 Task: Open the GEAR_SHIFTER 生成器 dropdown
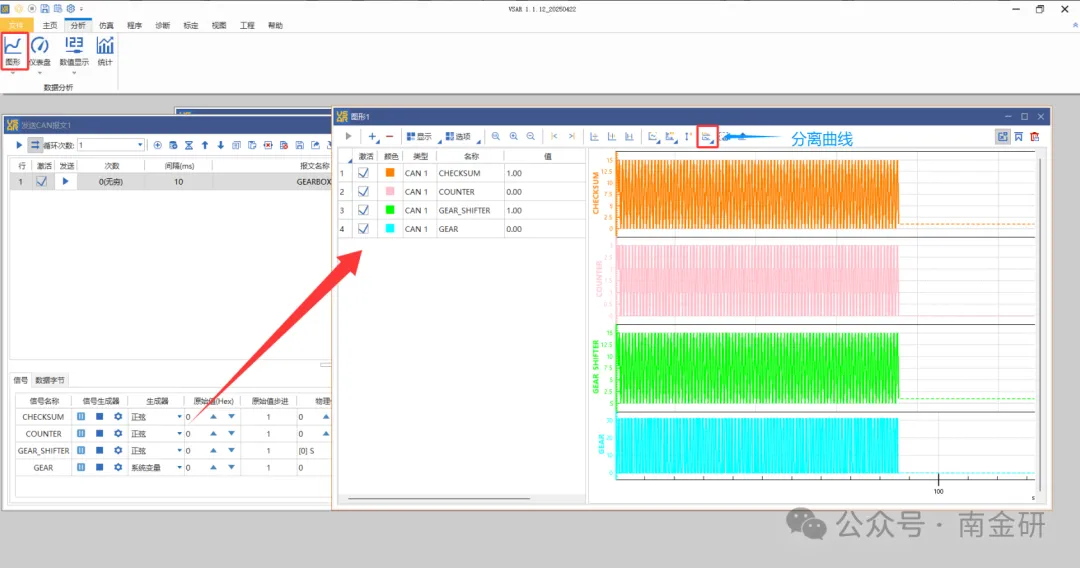pyautogui.click(x=179, y=450)
